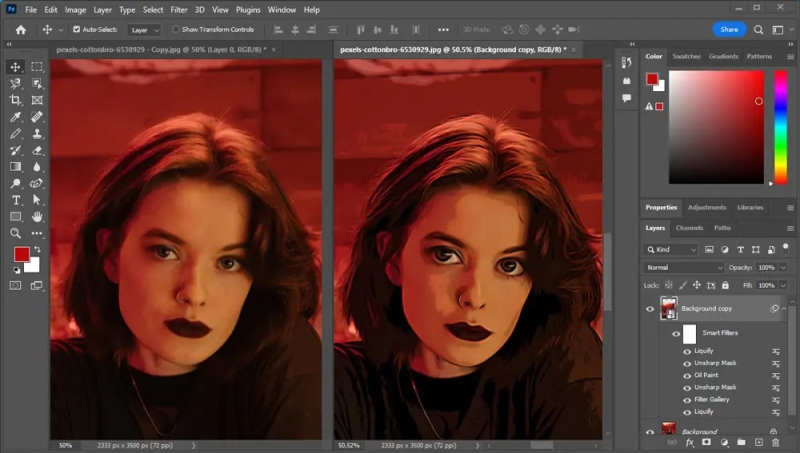The height and width of the screenshot is (453, 800).
Task: Select the Rectangle shape tool
Action: click(15, 216)
